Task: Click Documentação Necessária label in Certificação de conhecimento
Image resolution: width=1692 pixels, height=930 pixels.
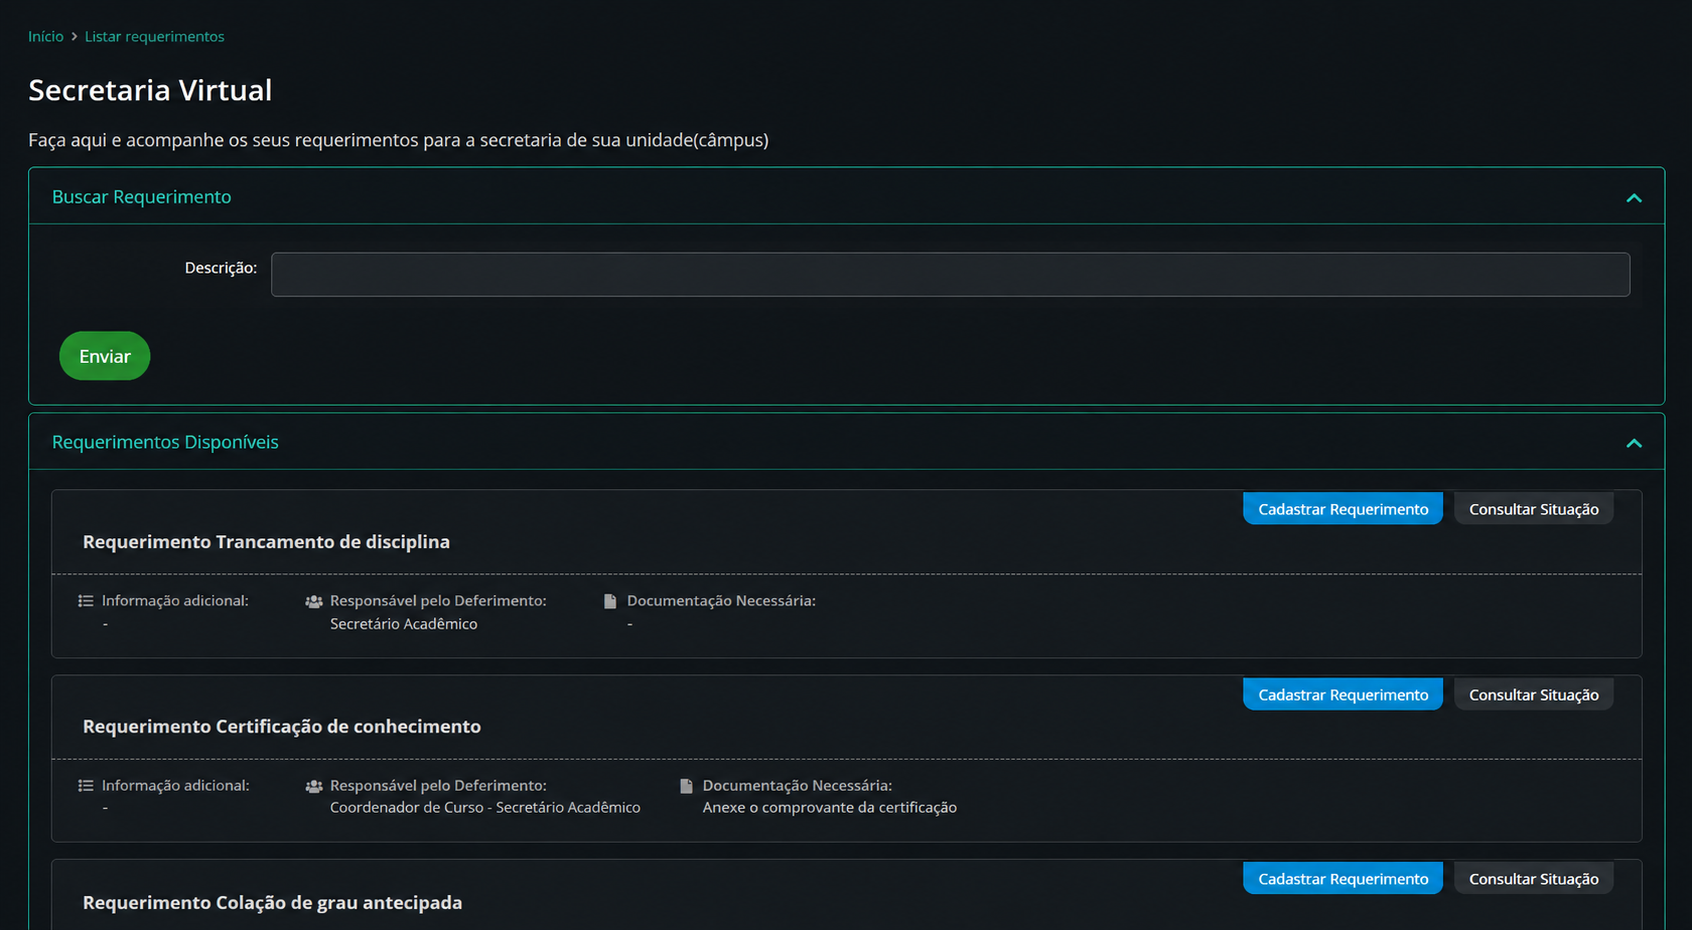Action: 797,786
